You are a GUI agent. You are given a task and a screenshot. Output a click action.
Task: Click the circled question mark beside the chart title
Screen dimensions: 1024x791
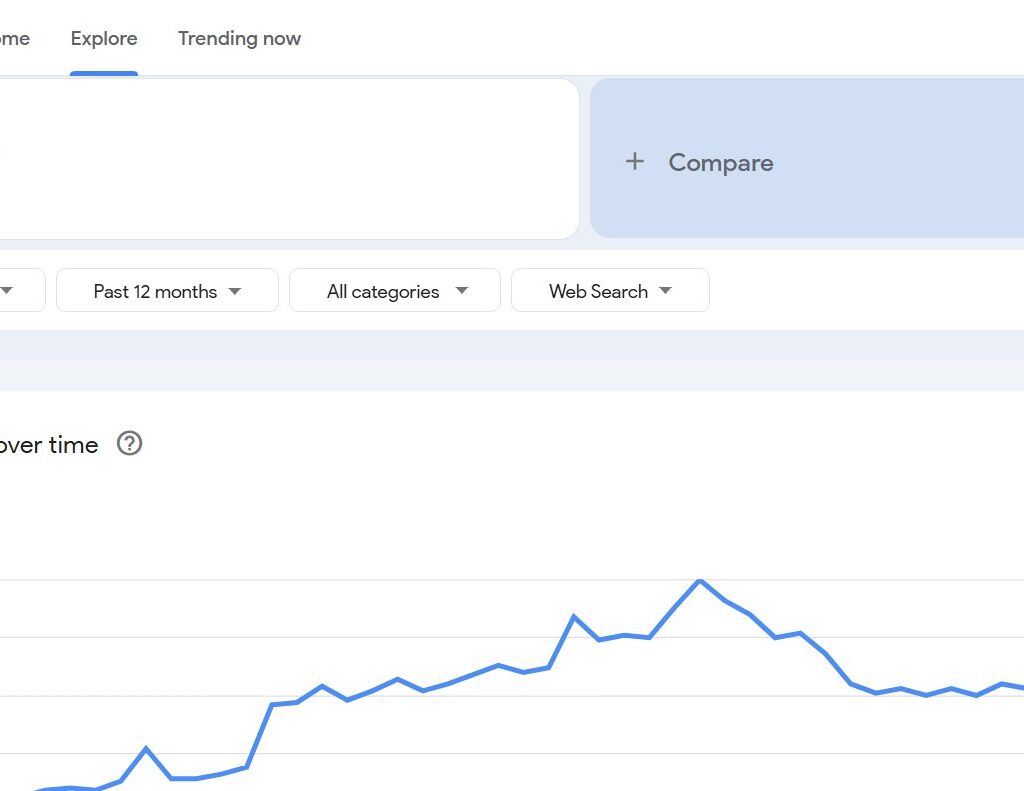(x=129, y=443)
